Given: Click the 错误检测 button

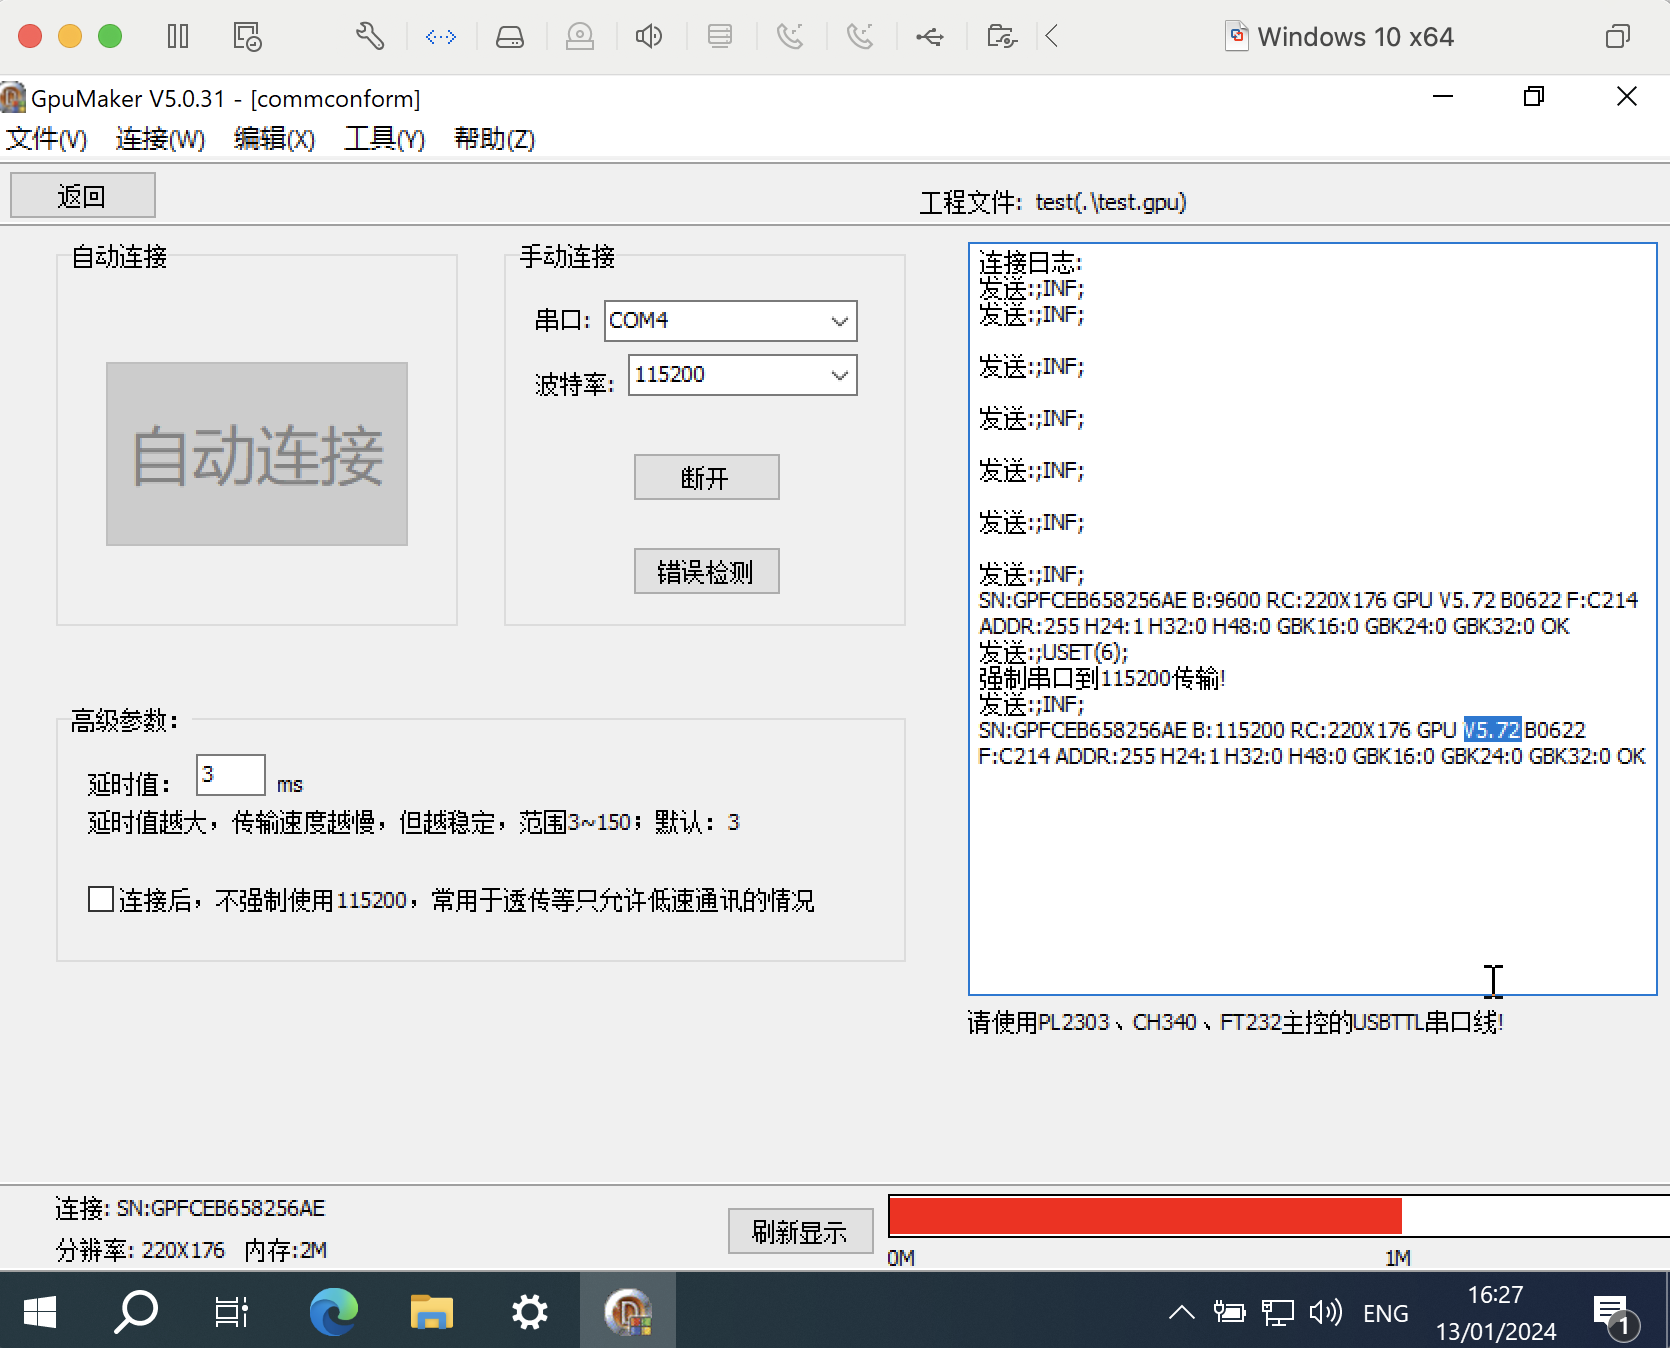Looking at the screenshot, I should point(706,571).
